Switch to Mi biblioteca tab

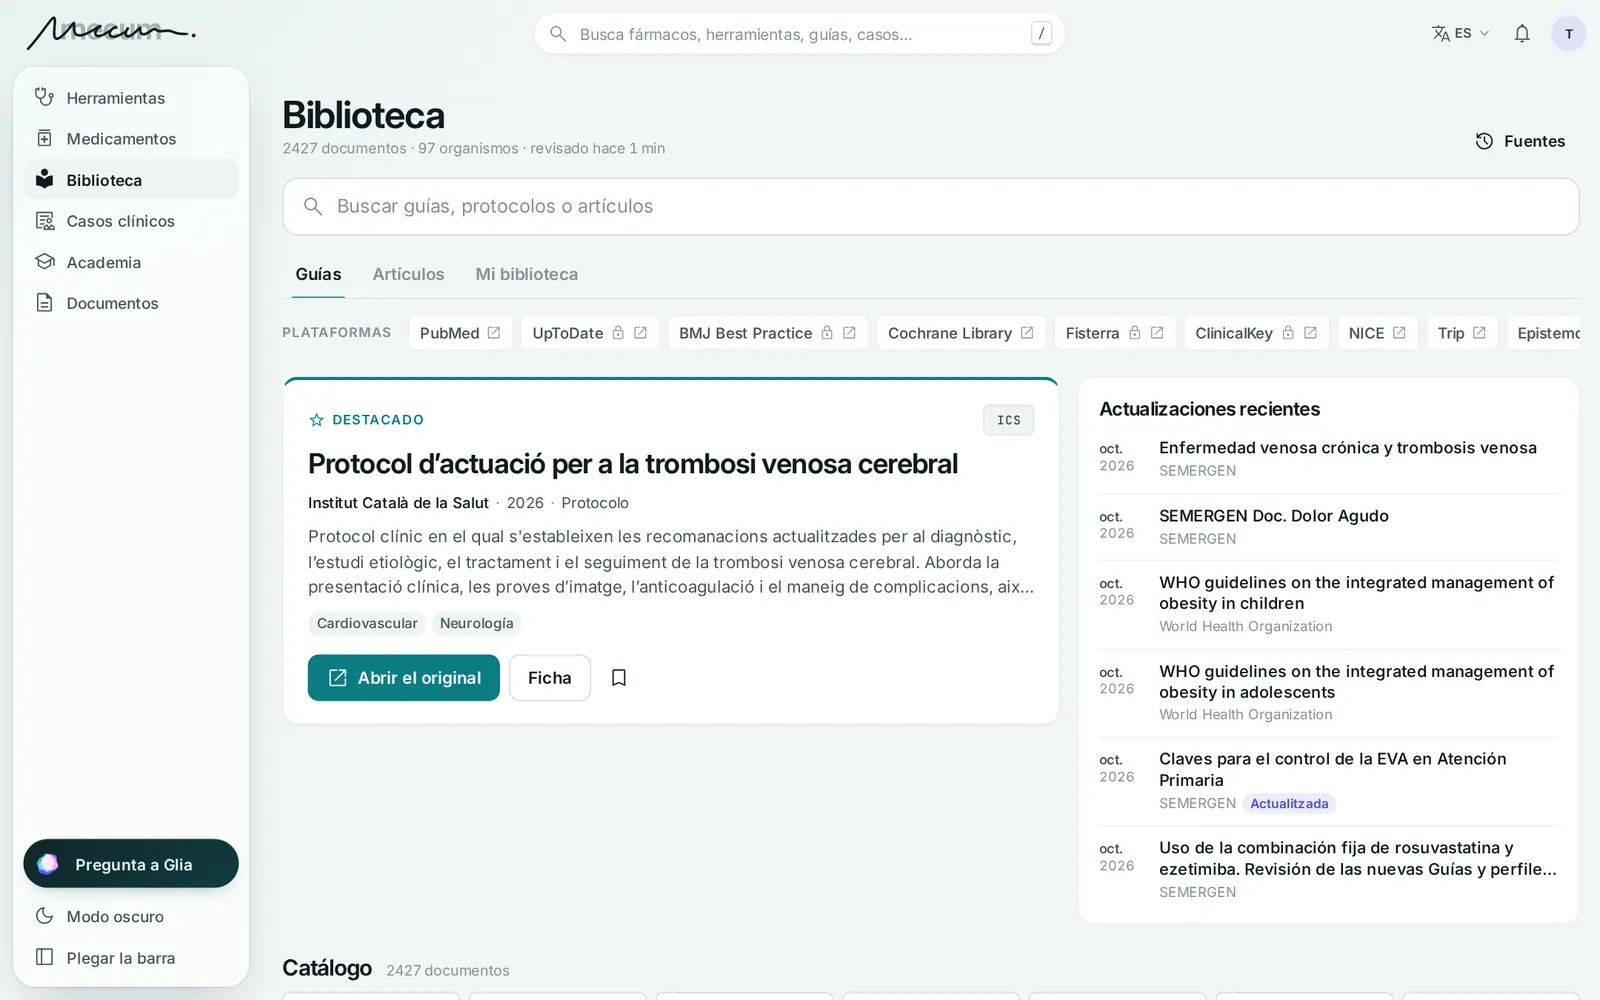(x=527, y=274)
